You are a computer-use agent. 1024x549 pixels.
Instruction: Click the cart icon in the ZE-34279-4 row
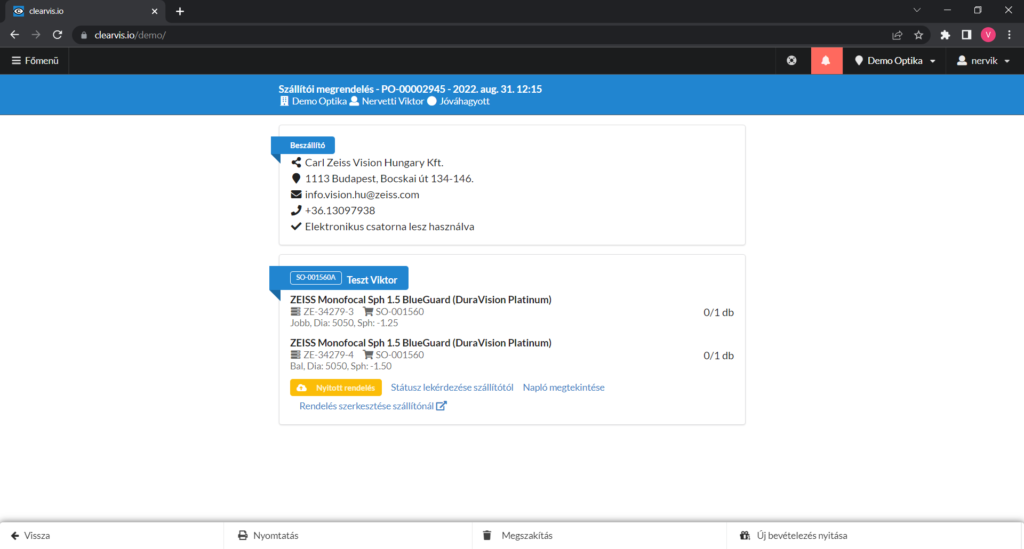click(x=368, y=355)
